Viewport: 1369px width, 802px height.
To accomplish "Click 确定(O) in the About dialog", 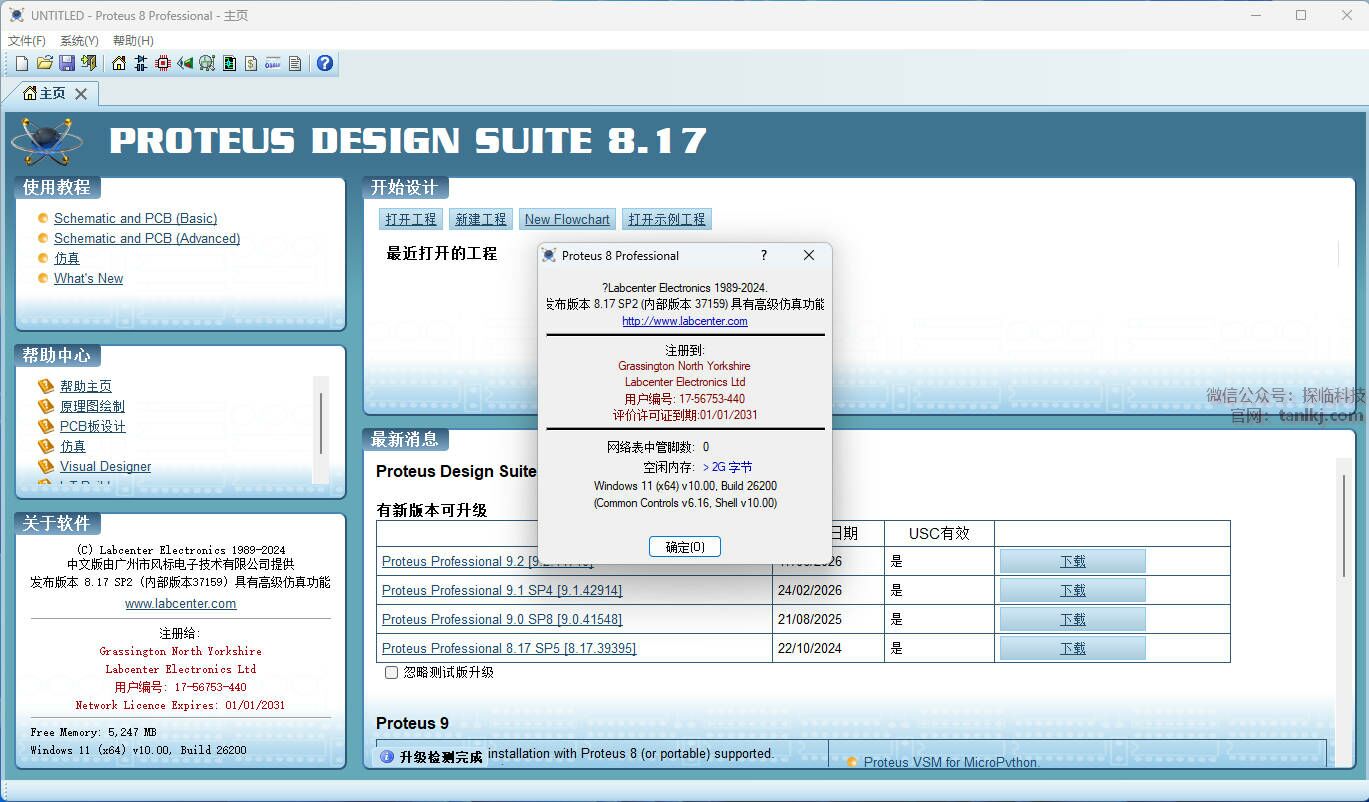I will click(x=685, y=547).
